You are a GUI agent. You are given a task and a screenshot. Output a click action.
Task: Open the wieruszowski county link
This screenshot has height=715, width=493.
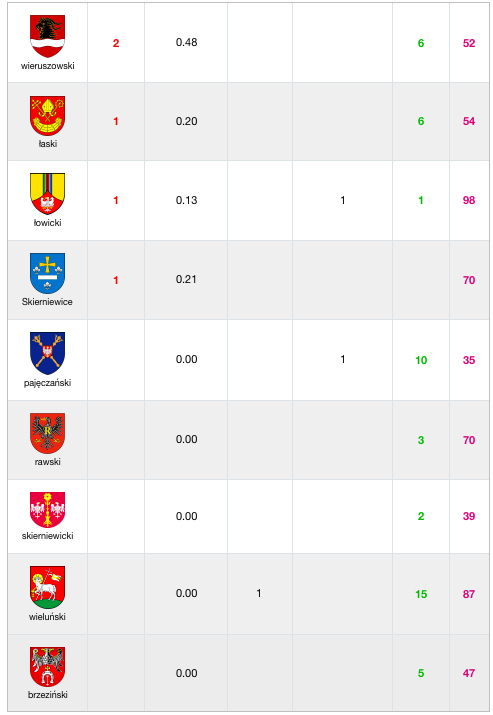tap(47, 66)
